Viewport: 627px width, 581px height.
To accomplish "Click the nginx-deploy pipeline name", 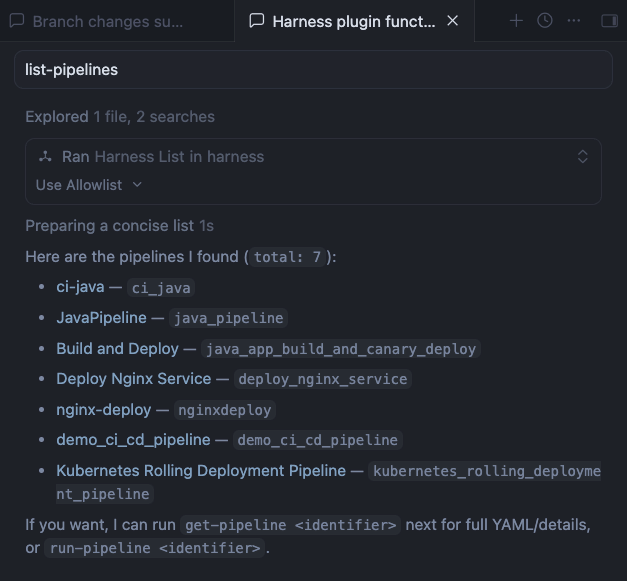I will (104, 410).
